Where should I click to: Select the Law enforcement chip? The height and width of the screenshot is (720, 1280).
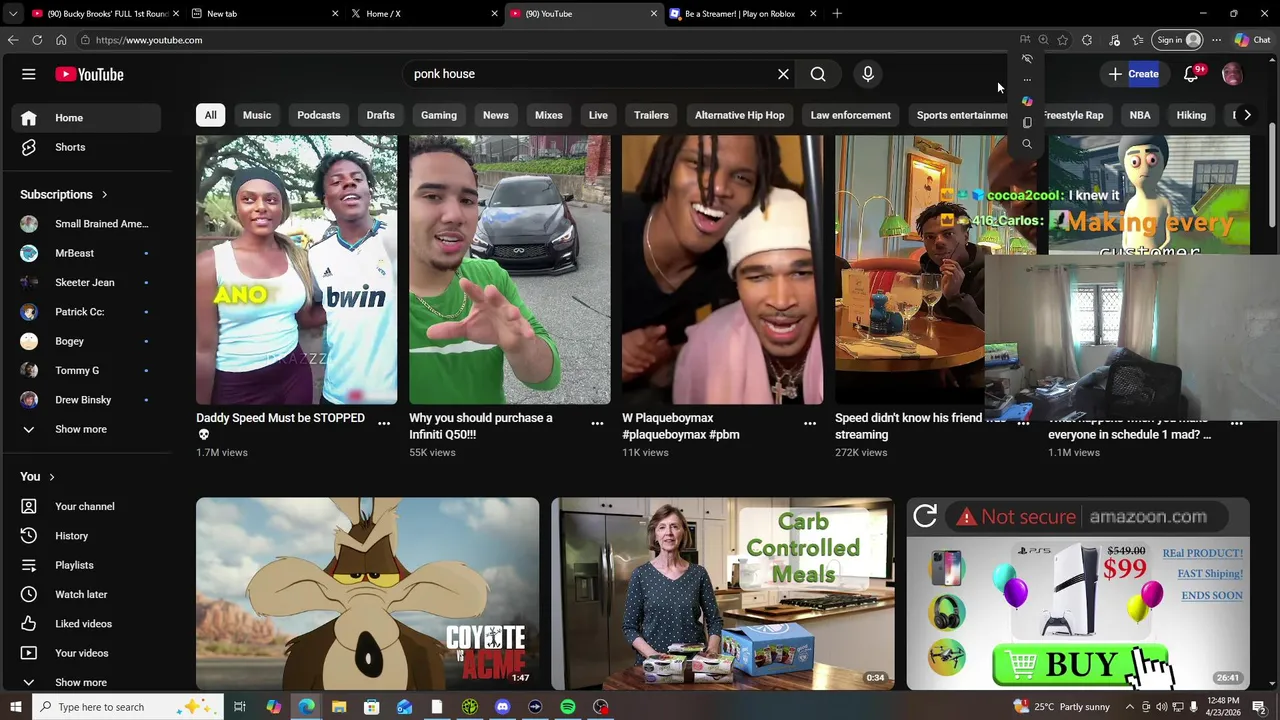click(851, 115)
